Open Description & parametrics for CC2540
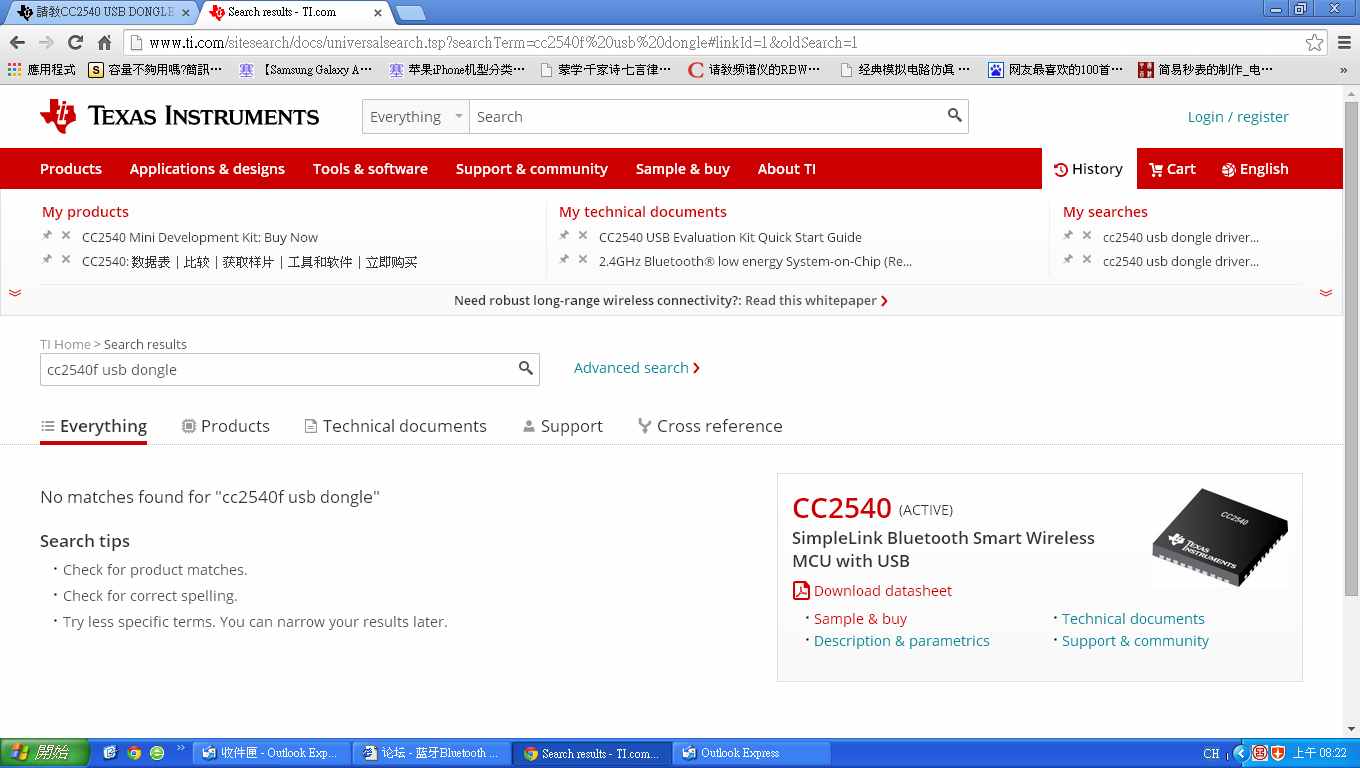The width and height of the screenshot is (1360, 768). (902, 641)
